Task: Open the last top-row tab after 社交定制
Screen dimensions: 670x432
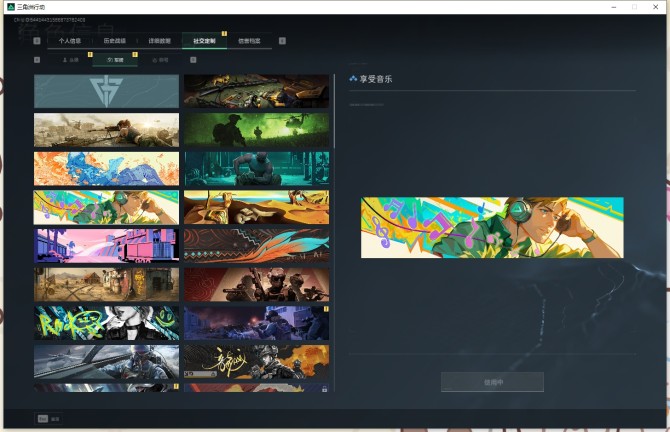Action: click(x=249, y=41)
